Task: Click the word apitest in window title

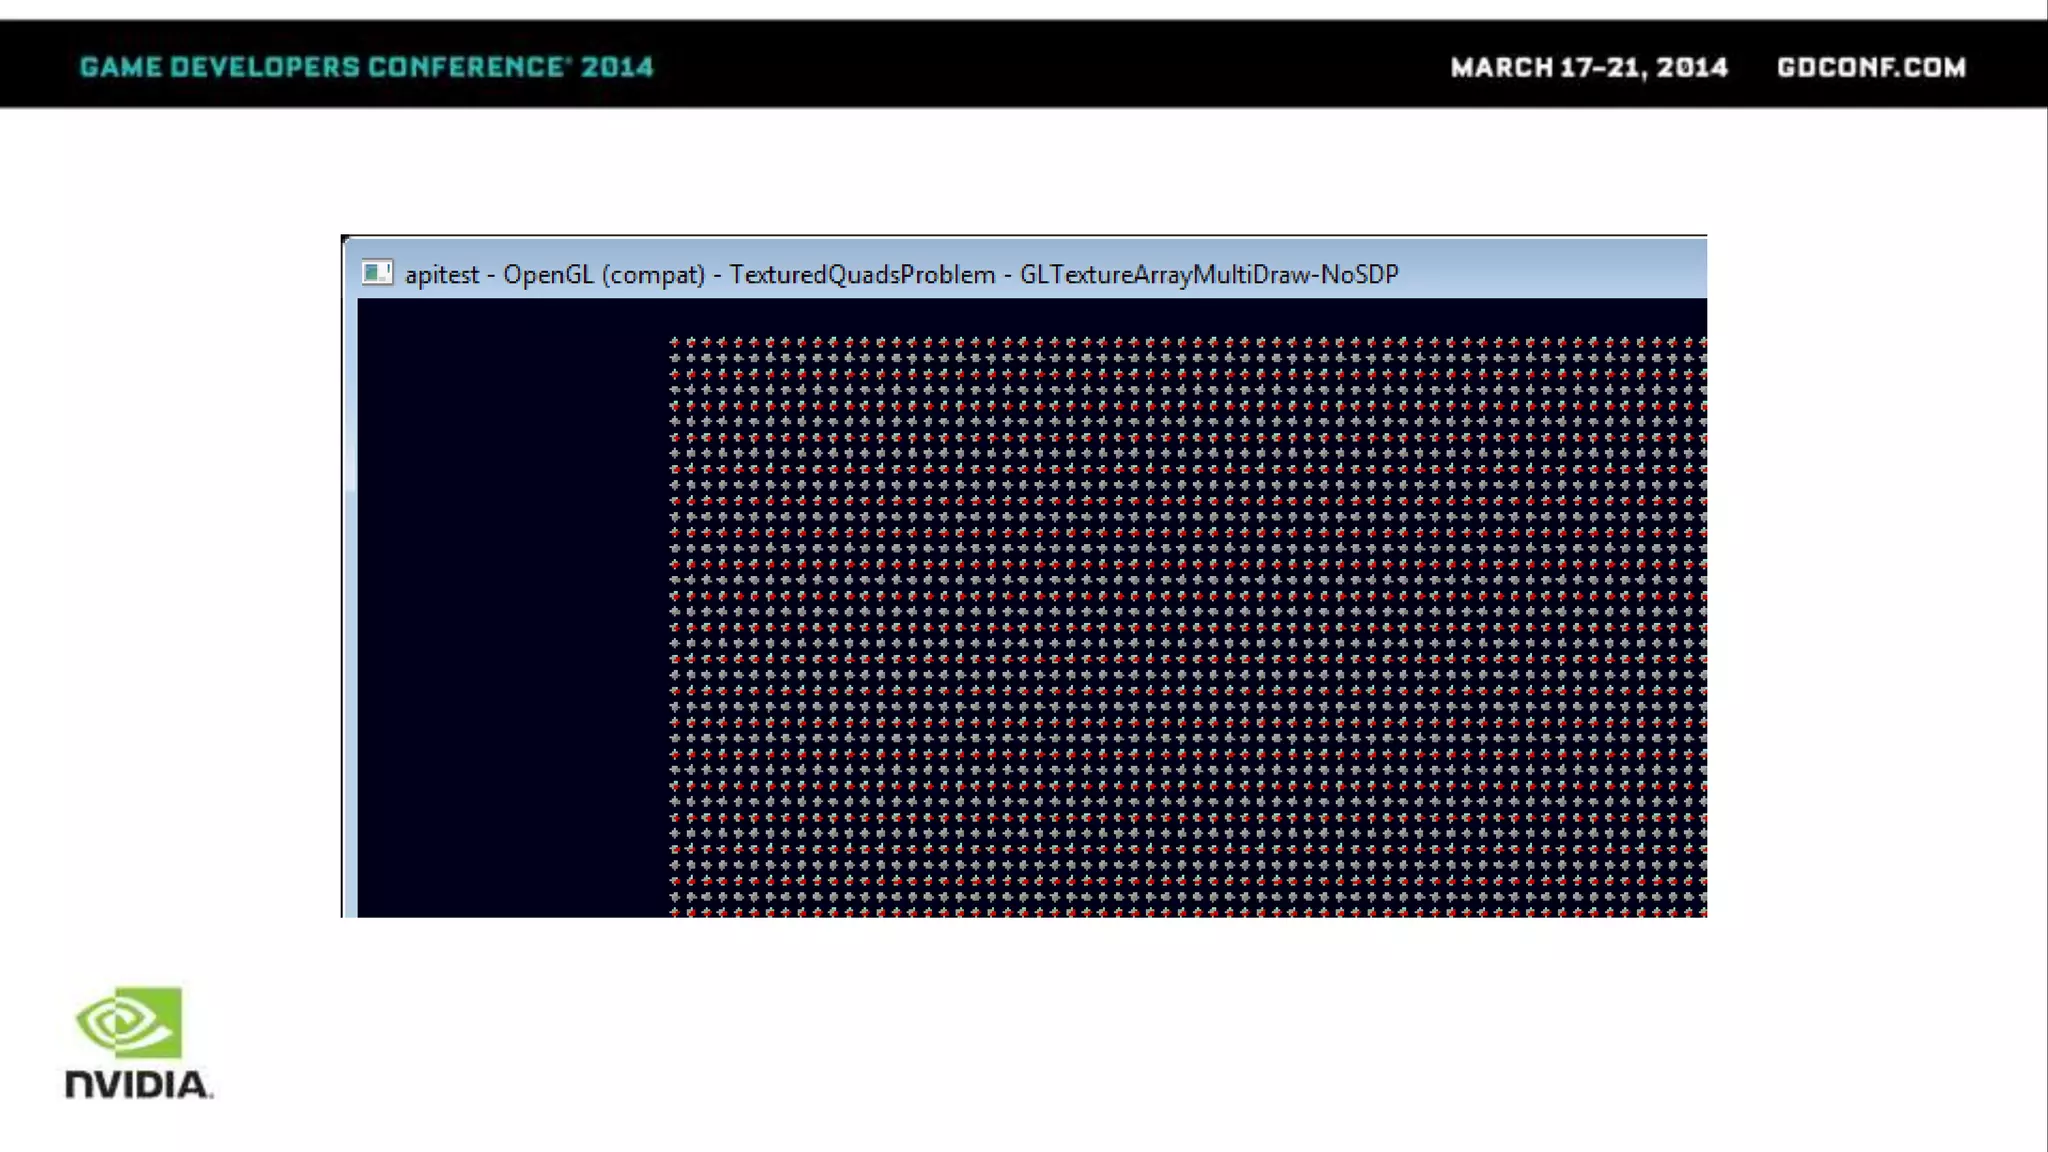Action: (442, 275)
